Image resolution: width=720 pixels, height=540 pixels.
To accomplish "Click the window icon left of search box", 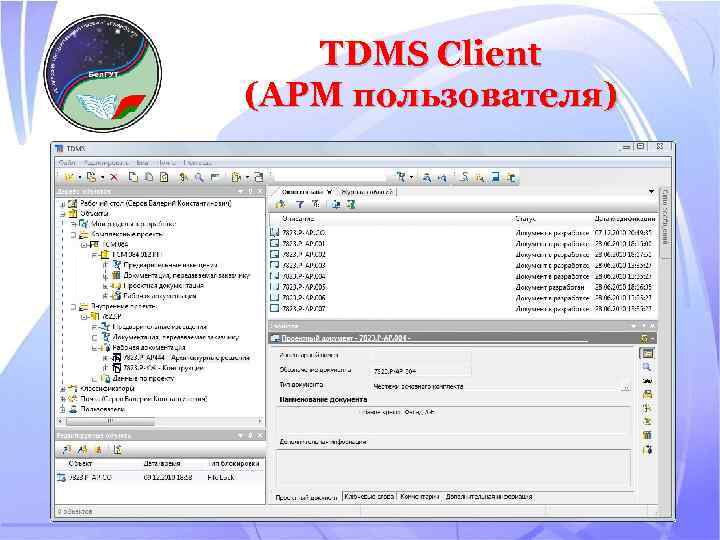I will coord(259,177).
